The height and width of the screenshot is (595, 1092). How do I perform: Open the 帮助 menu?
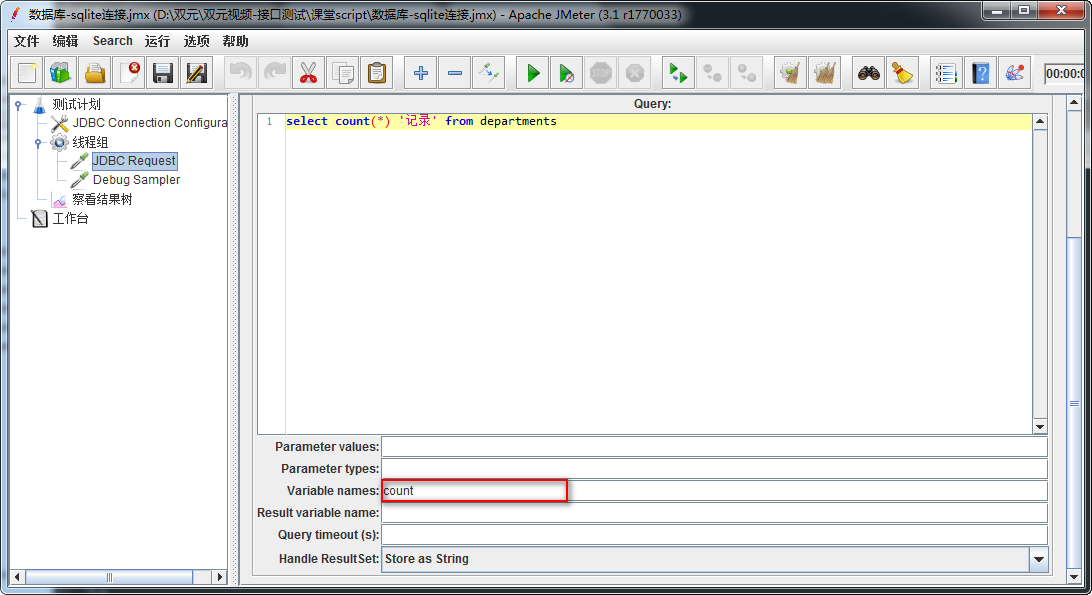point(235,41)
